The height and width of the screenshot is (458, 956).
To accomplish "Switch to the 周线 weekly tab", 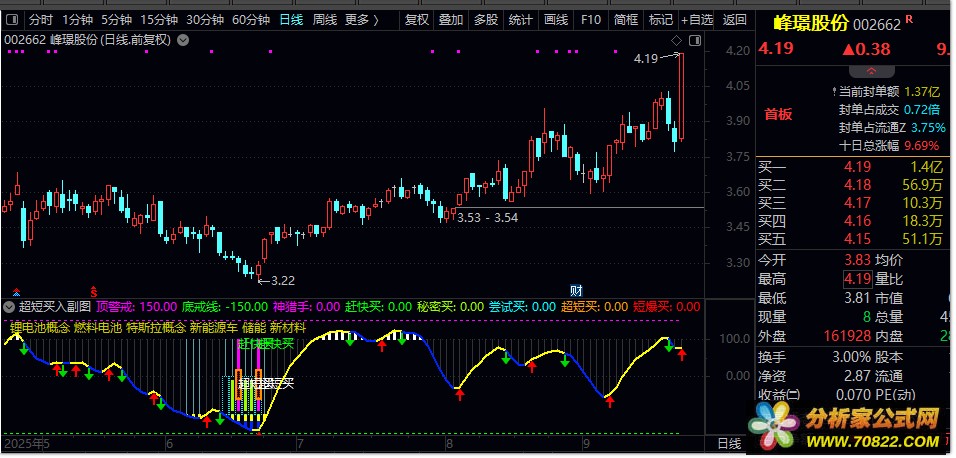I will 325,20.
